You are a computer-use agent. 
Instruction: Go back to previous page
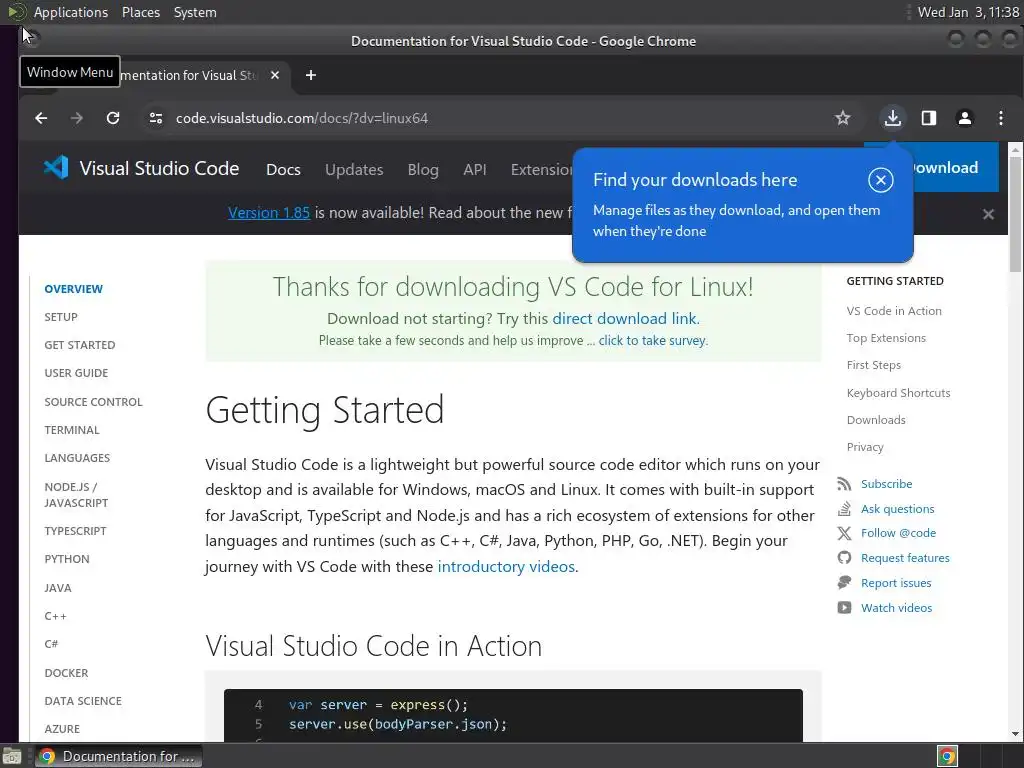pos(41,118)
